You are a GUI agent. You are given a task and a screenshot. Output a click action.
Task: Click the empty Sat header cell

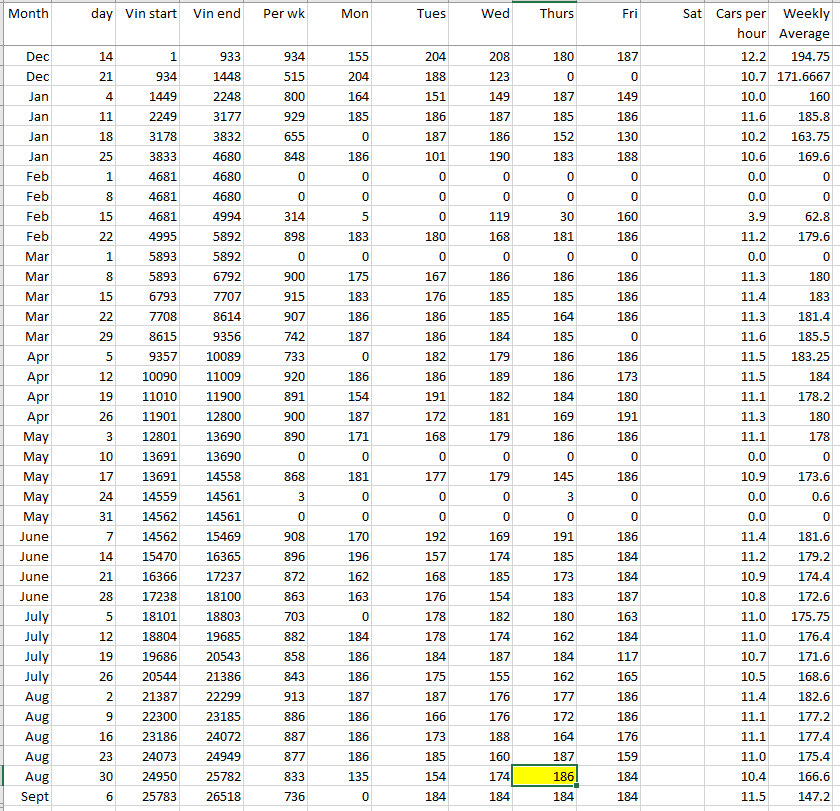pos(675,24)
